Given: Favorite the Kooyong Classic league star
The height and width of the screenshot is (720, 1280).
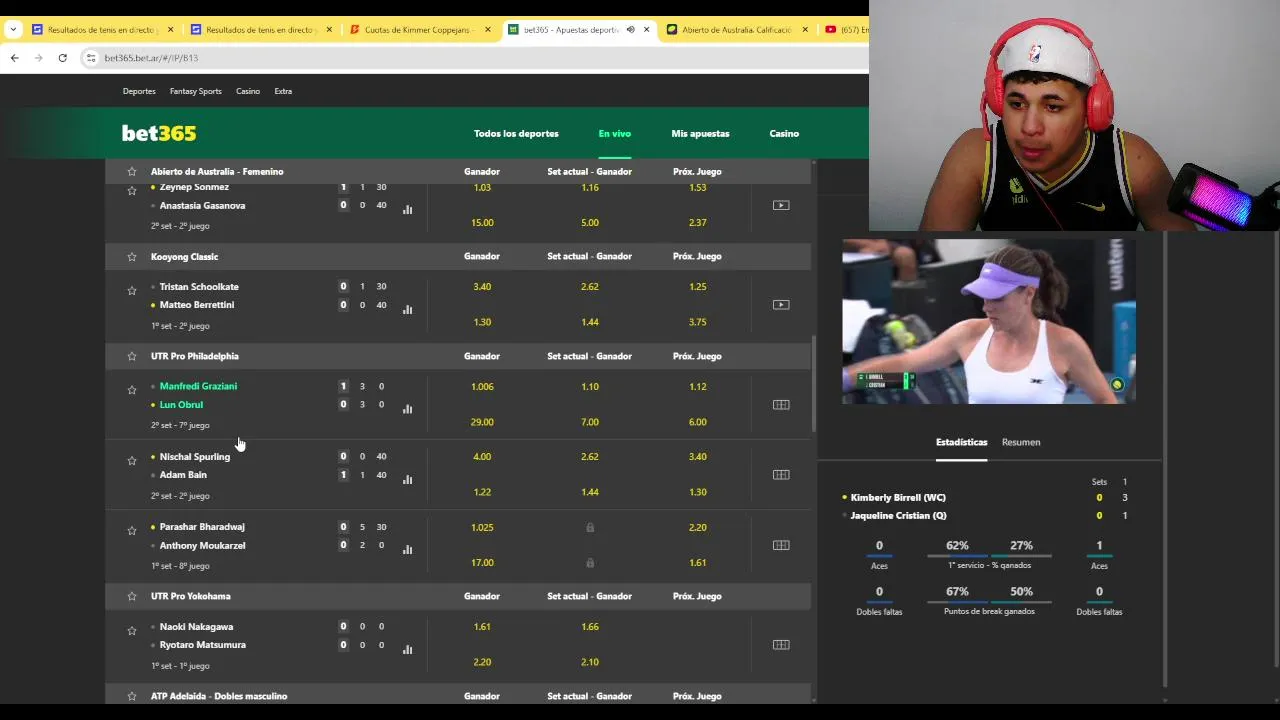Looking at the screenshot, I should pos(131,257).
